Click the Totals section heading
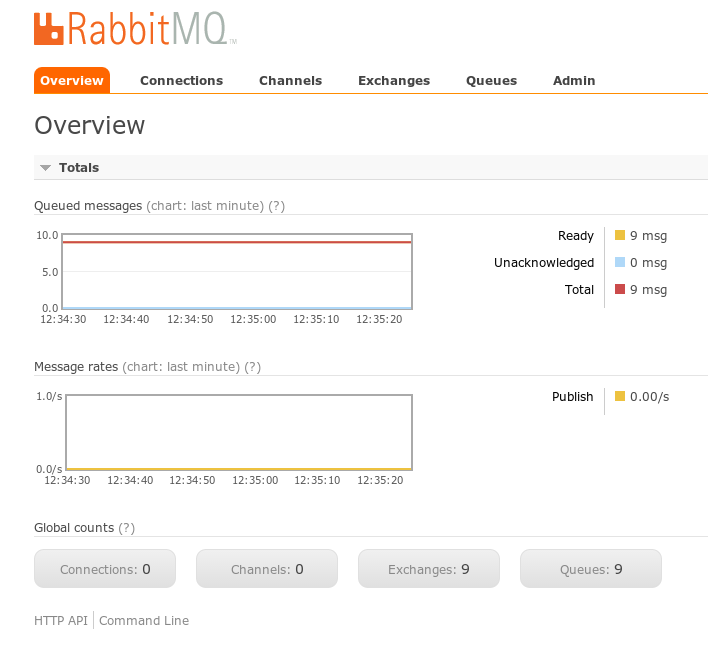Image resolution: width=708 pixels, height=653 pixels. (79, 168)
